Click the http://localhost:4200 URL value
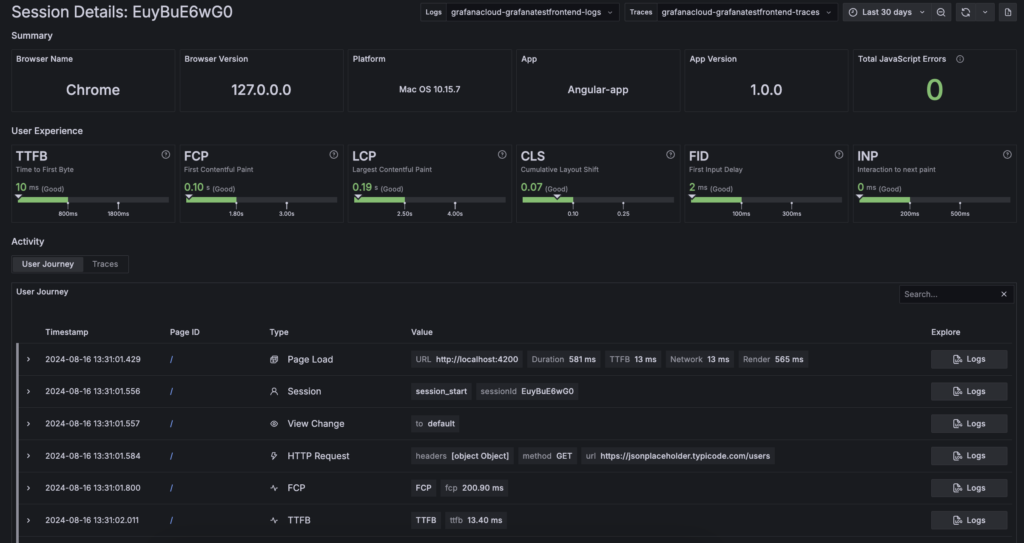Screen dimensions: 1024x543 click(x=477, y=359)
